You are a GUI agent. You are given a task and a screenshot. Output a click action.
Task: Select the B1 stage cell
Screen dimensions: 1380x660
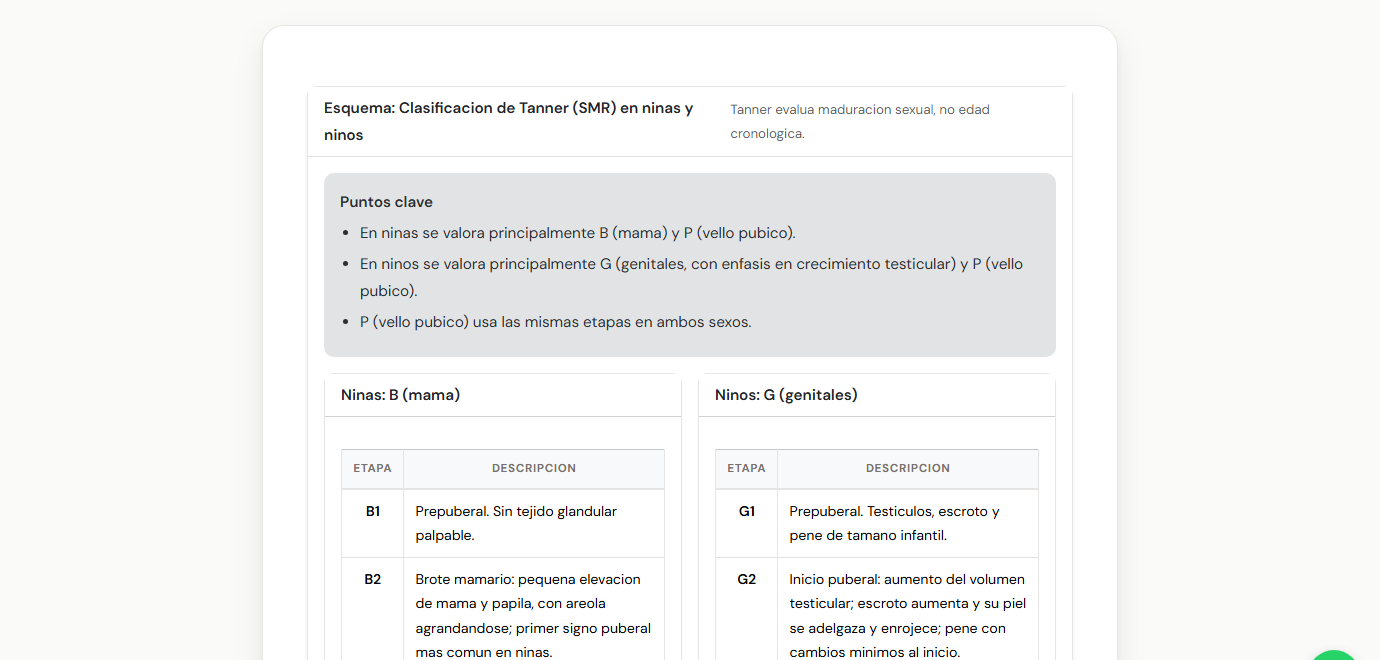(372, 511)
